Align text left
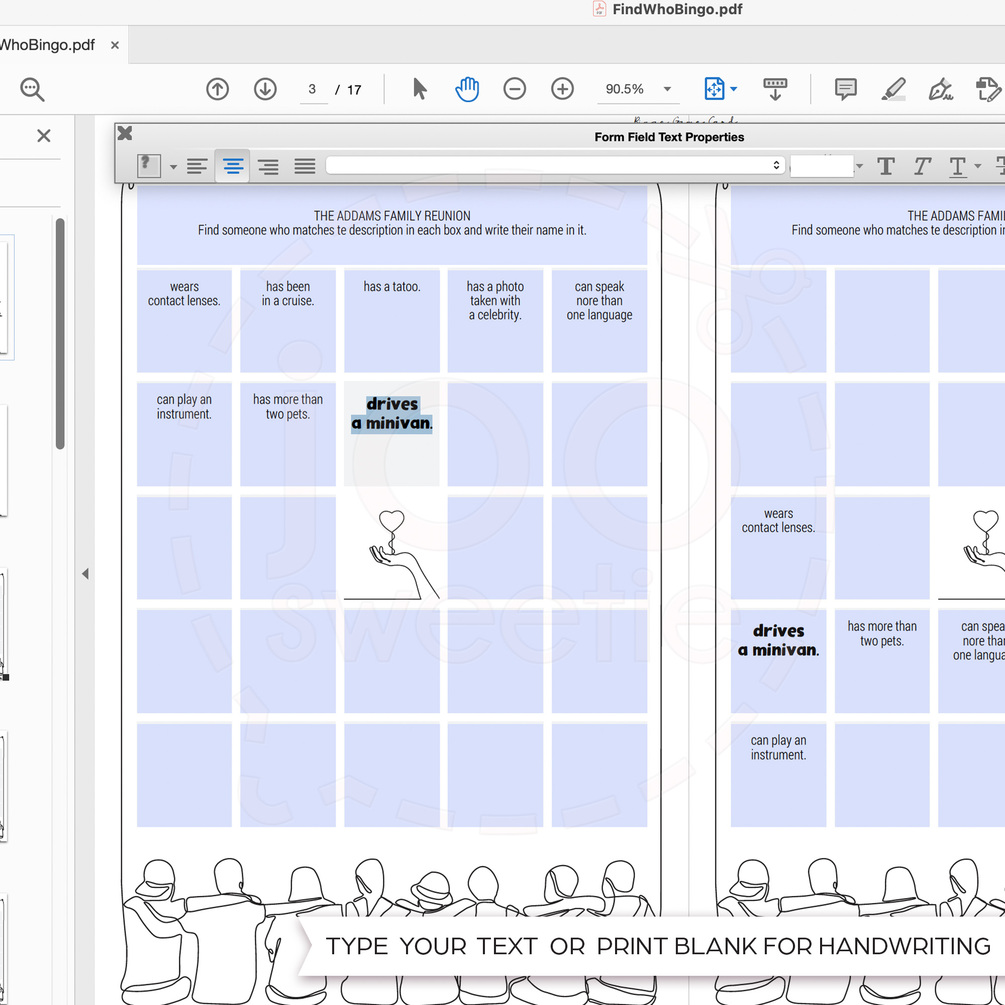The width and height of the screenshot is (1005, 1005). point(197,166)
